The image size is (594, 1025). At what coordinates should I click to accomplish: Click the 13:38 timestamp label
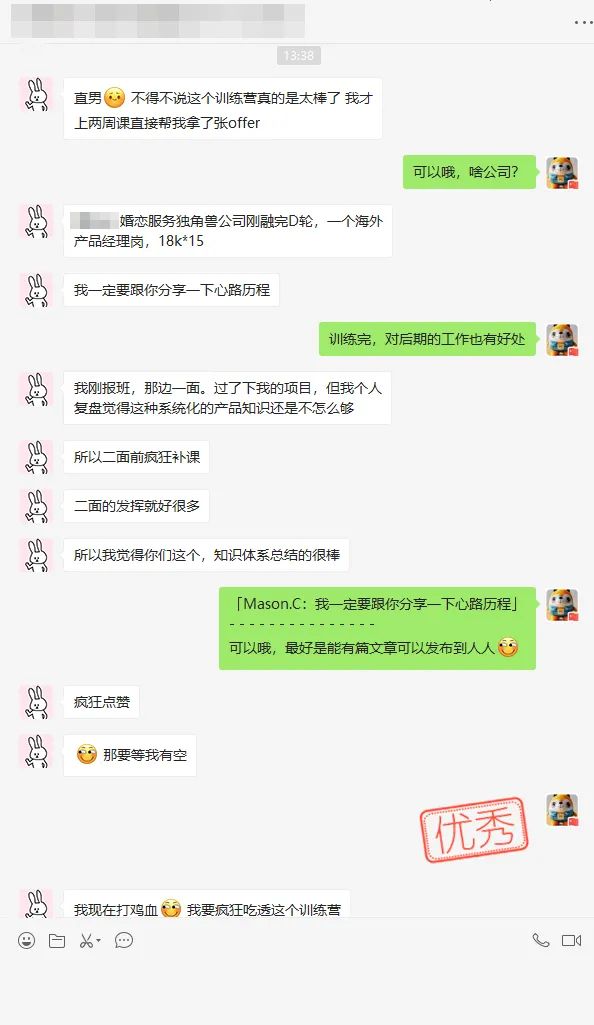tap(299, 56)
